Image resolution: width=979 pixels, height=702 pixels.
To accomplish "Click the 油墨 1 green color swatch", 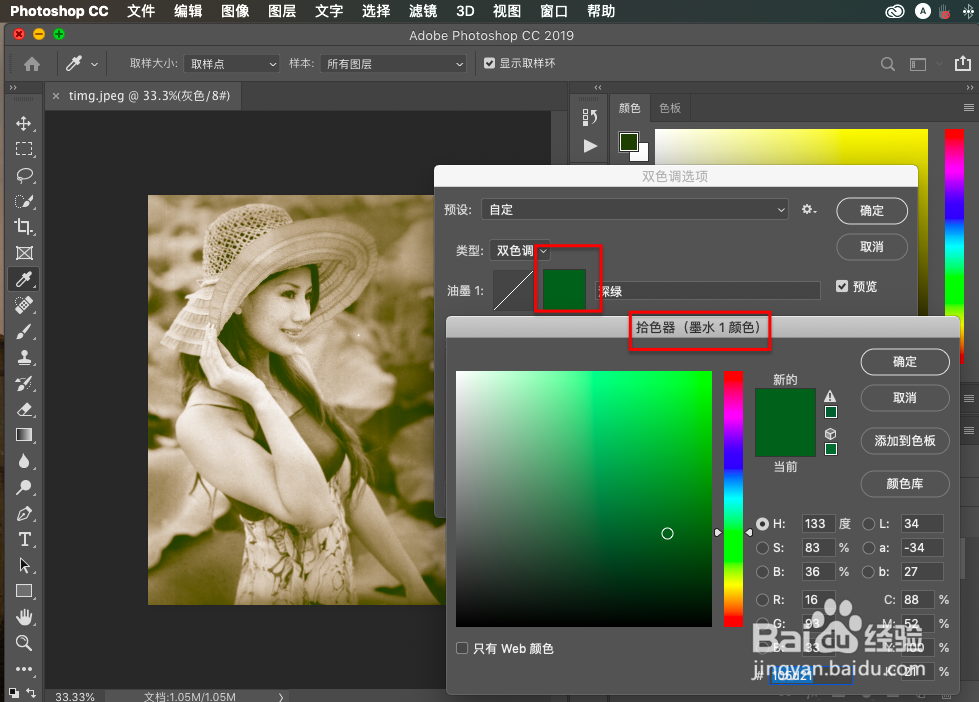I will (x=564, y=290).
